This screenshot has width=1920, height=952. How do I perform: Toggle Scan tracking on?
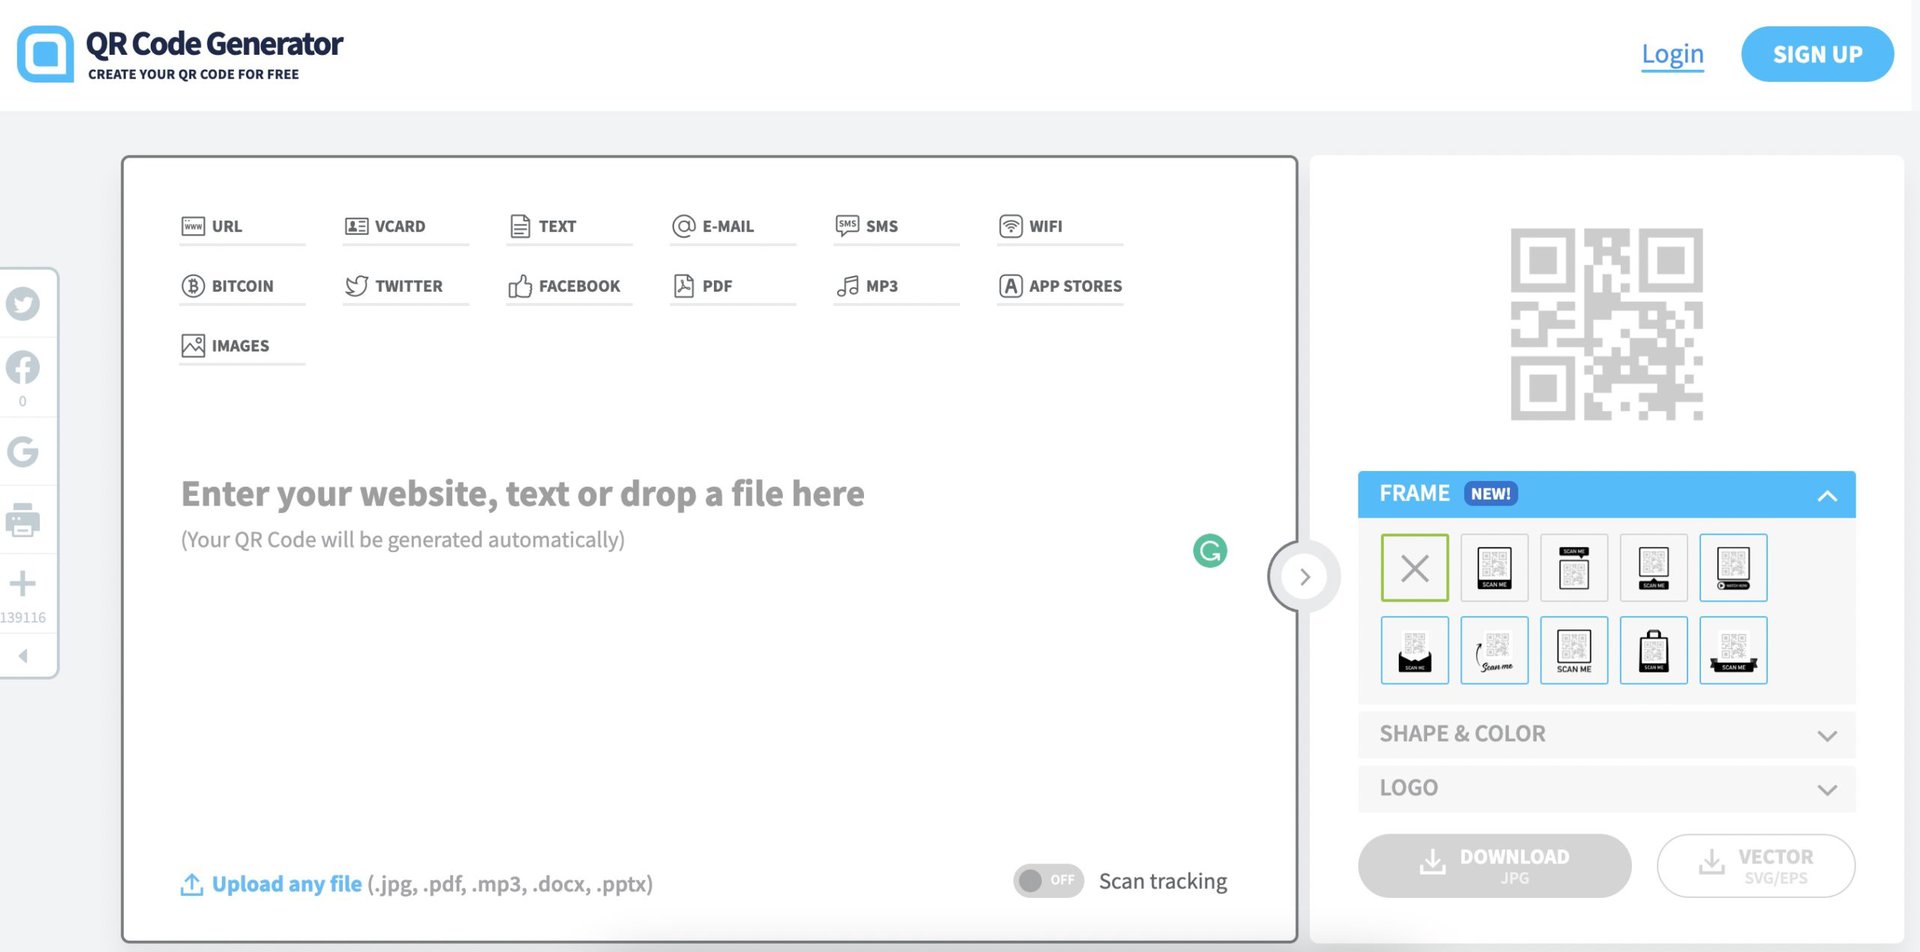pyautogui.click(x=1048, y=881)
